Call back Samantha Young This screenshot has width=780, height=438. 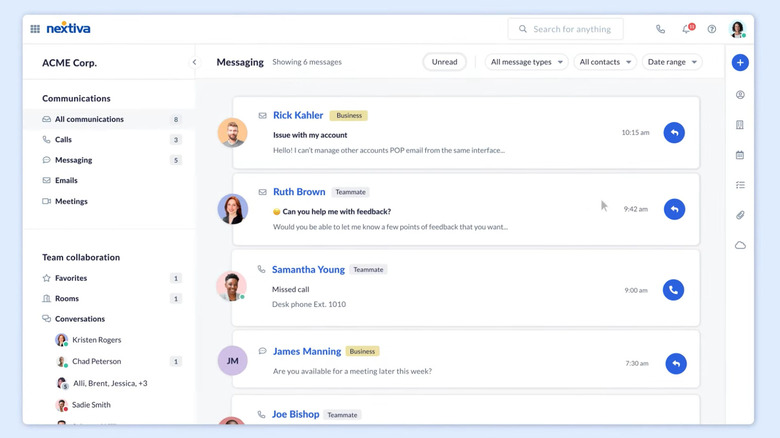[x=674, y=290]
